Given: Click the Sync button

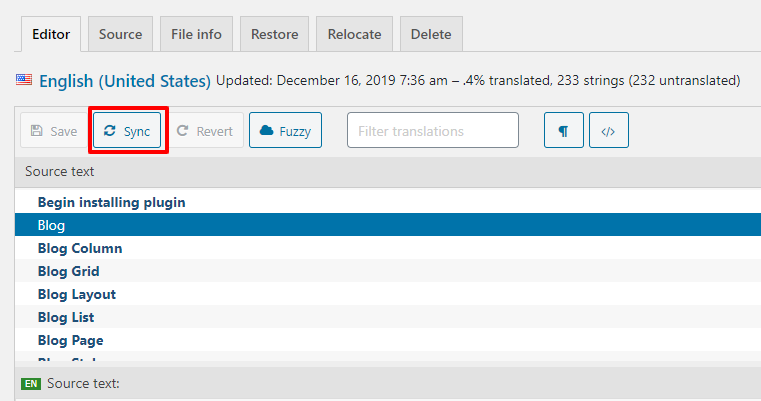Looking at the screenshot, I should click(x=127, y=131).
